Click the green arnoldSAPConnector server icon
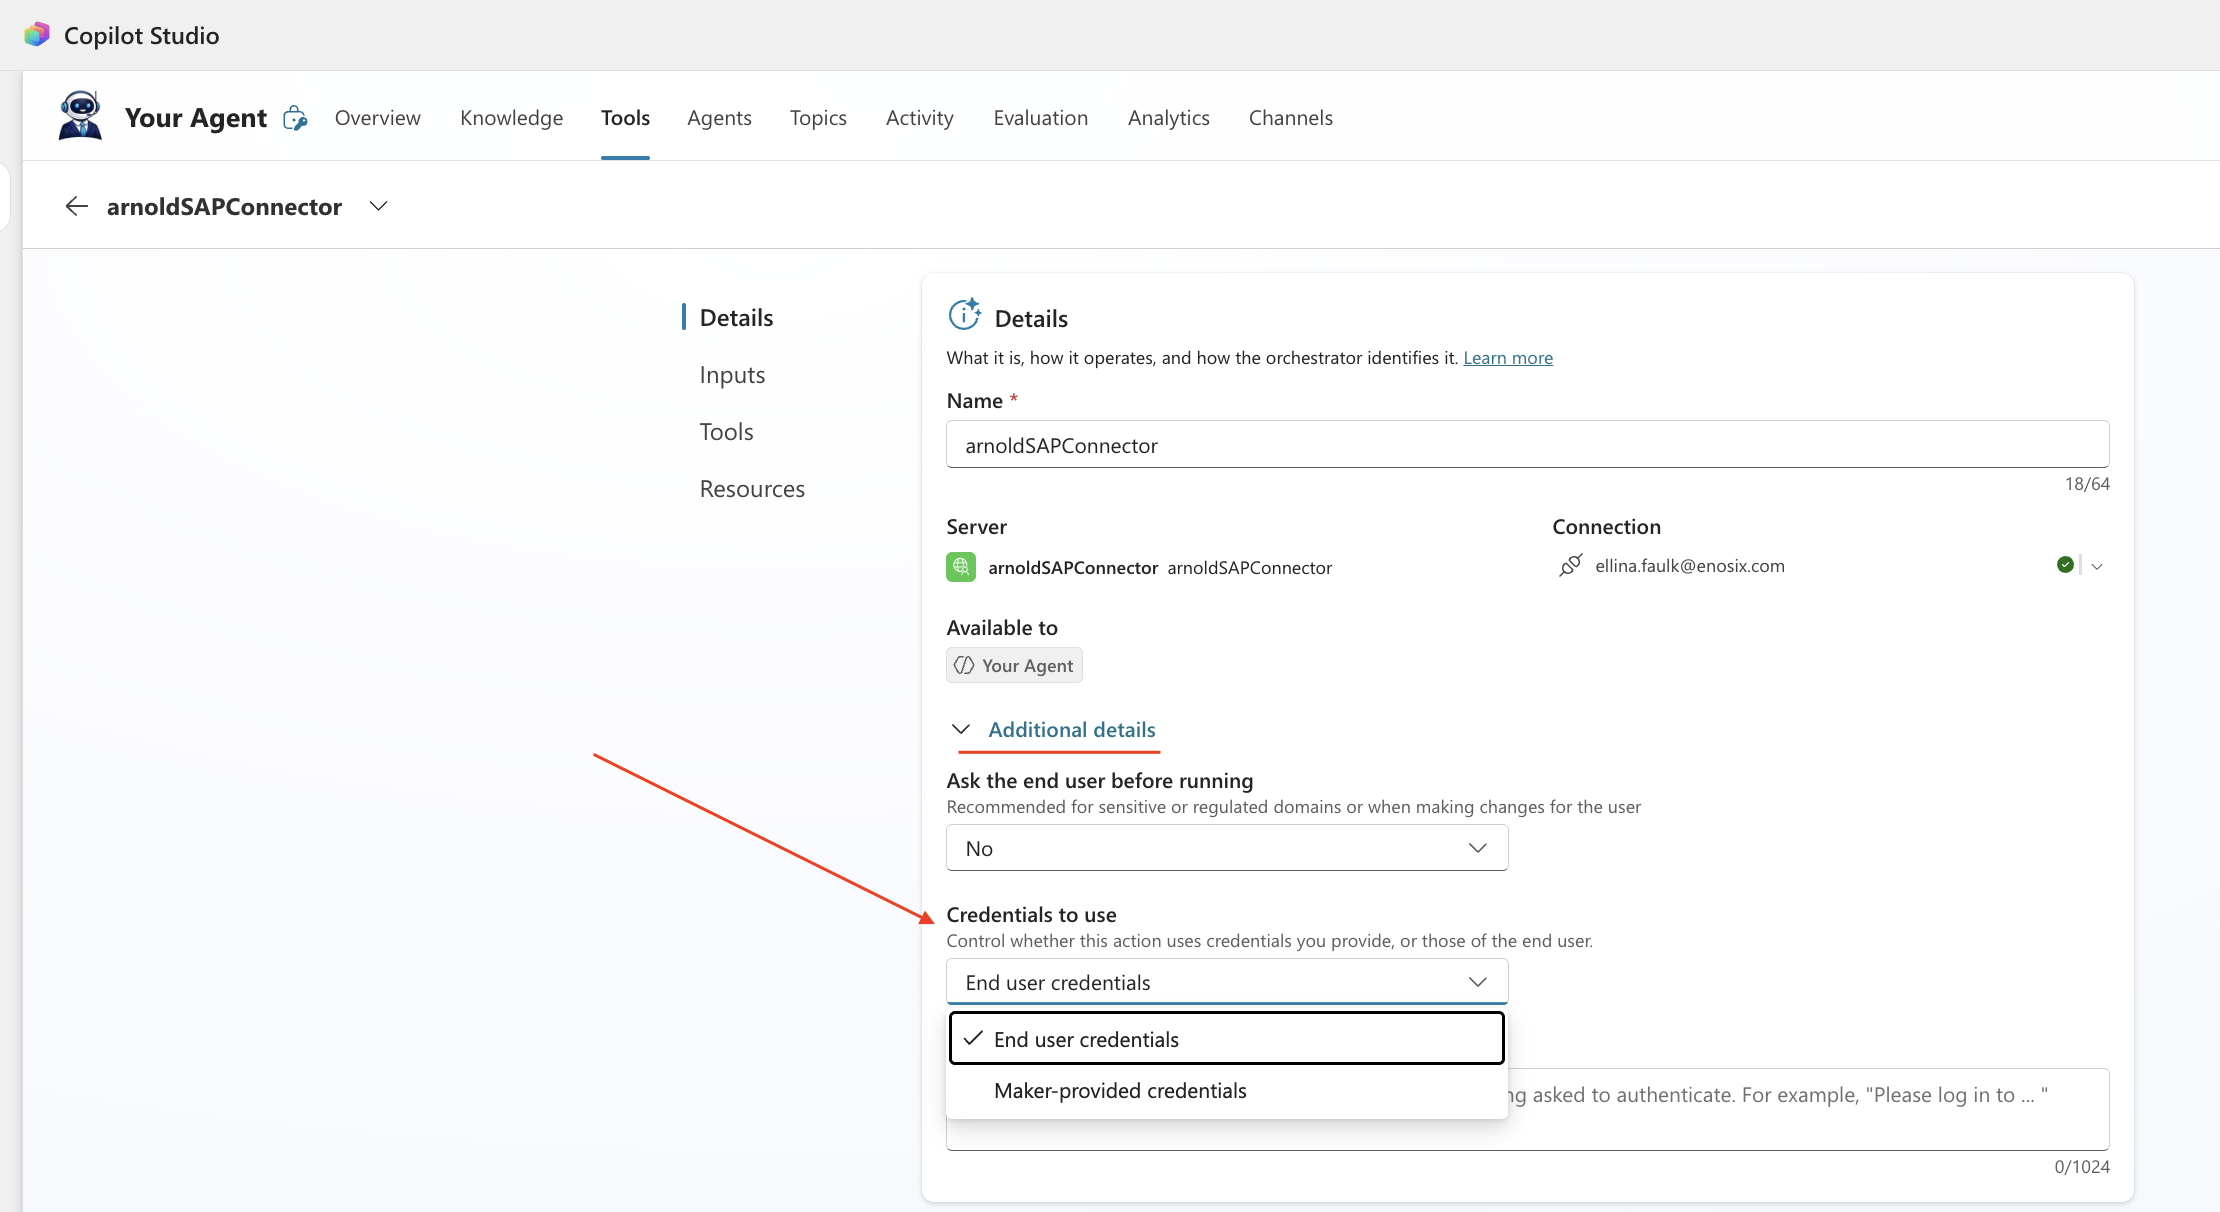Image resolution: width=2220 pixels, height=1212 pixels. [x=961, y=567]
